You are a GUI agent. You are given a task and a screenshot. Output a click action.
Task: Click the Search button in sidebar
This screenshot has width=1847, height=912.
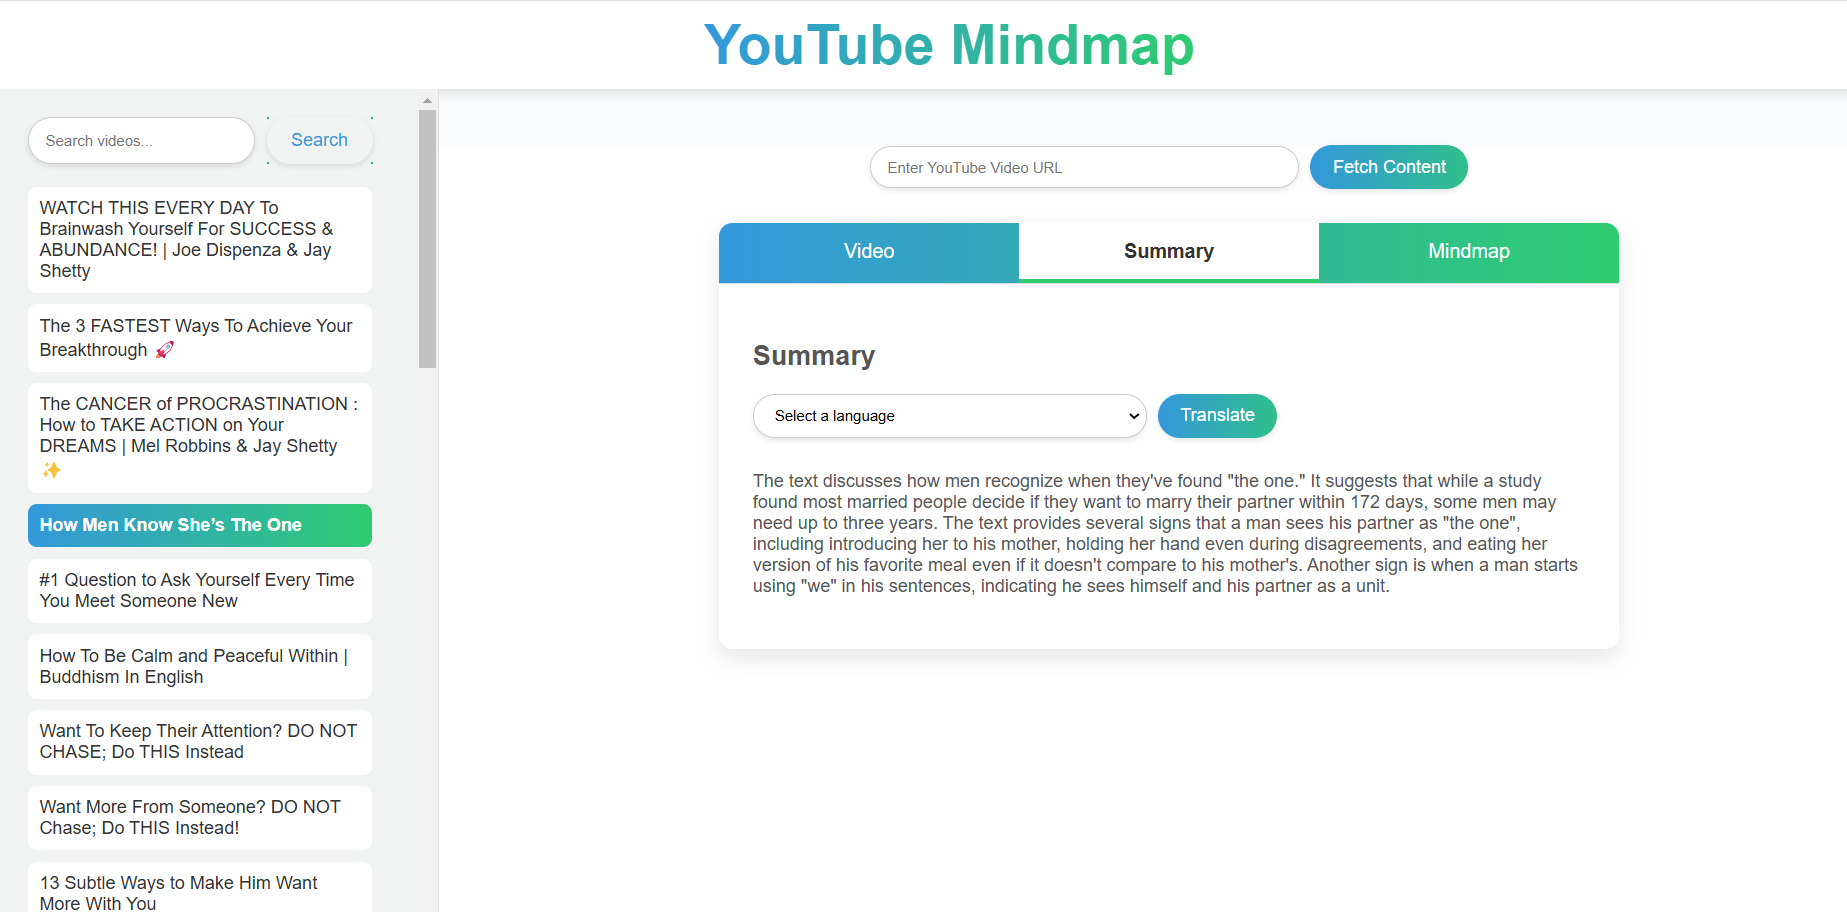[320, 141]
